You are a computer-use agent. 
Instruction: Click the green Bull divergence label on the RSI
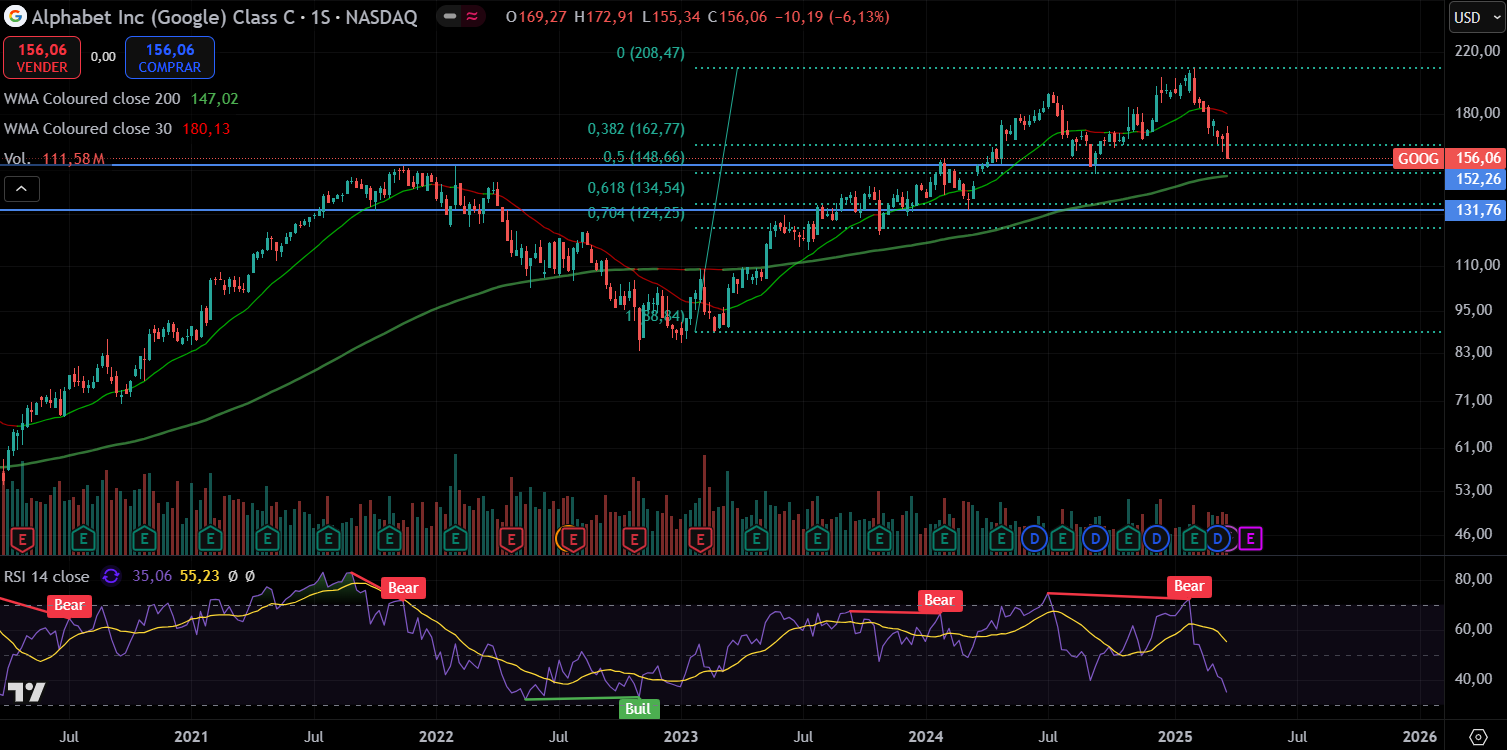pyautogui.click(x=639, y=709)
